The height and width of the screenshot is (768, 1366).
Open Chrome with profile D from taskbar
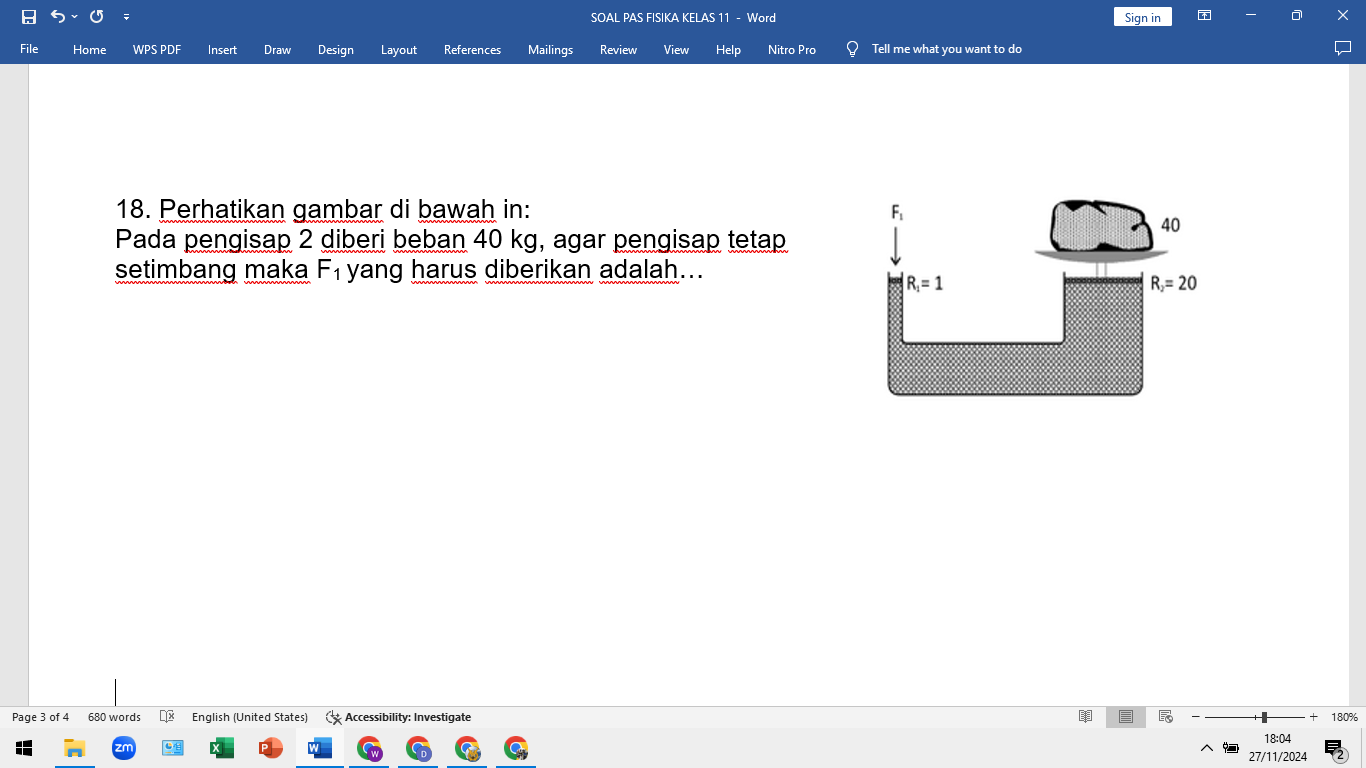coord(418,748)
